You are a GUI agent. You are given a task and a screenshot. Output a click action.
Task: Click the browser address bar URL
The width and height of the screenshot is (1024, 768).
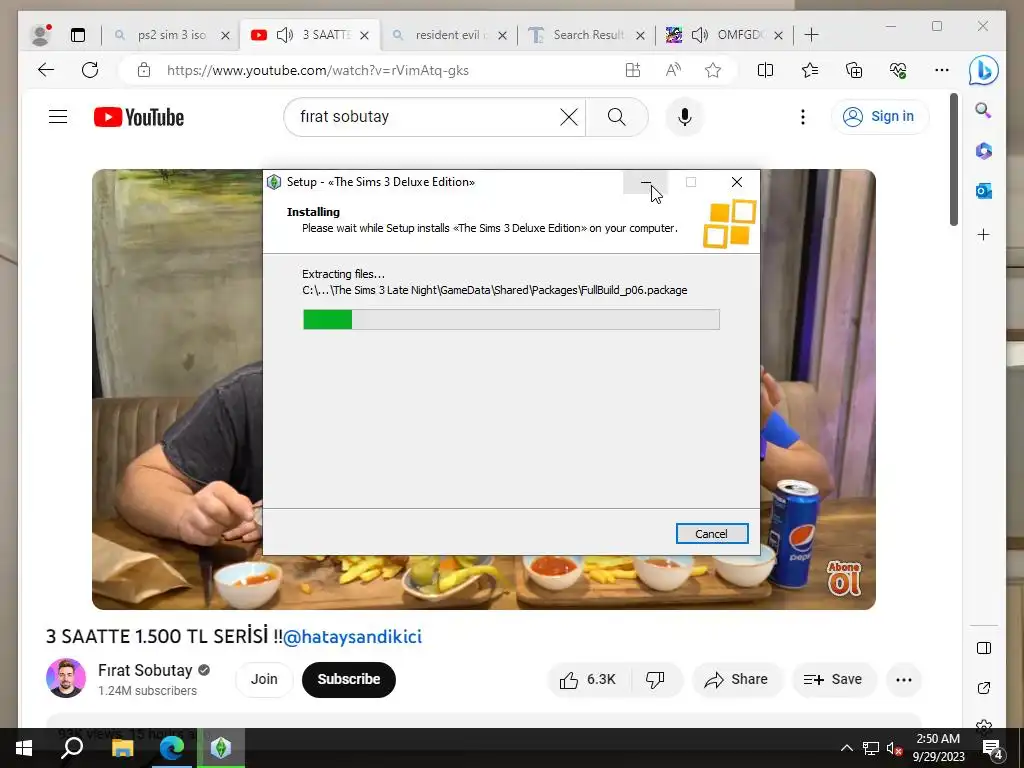click(318, 71)
